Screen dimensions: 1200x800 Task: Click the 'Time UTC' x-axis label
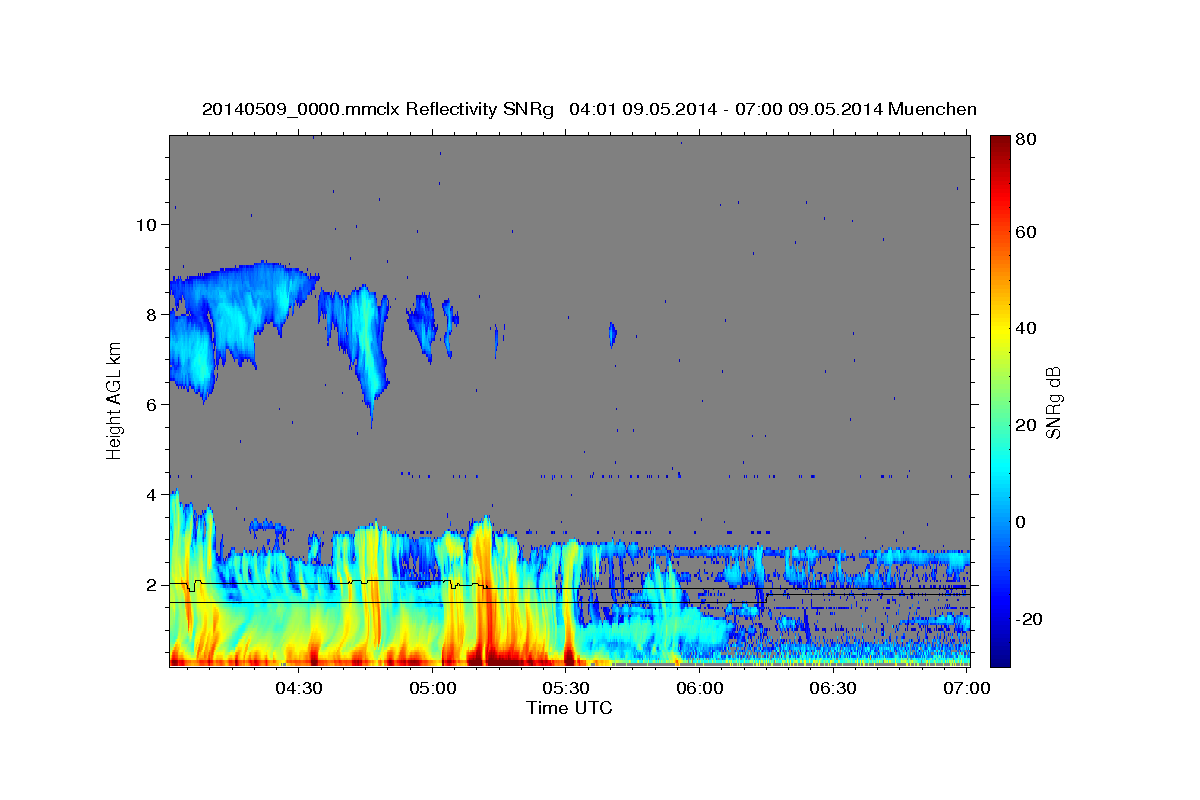(x=569, y=708)
